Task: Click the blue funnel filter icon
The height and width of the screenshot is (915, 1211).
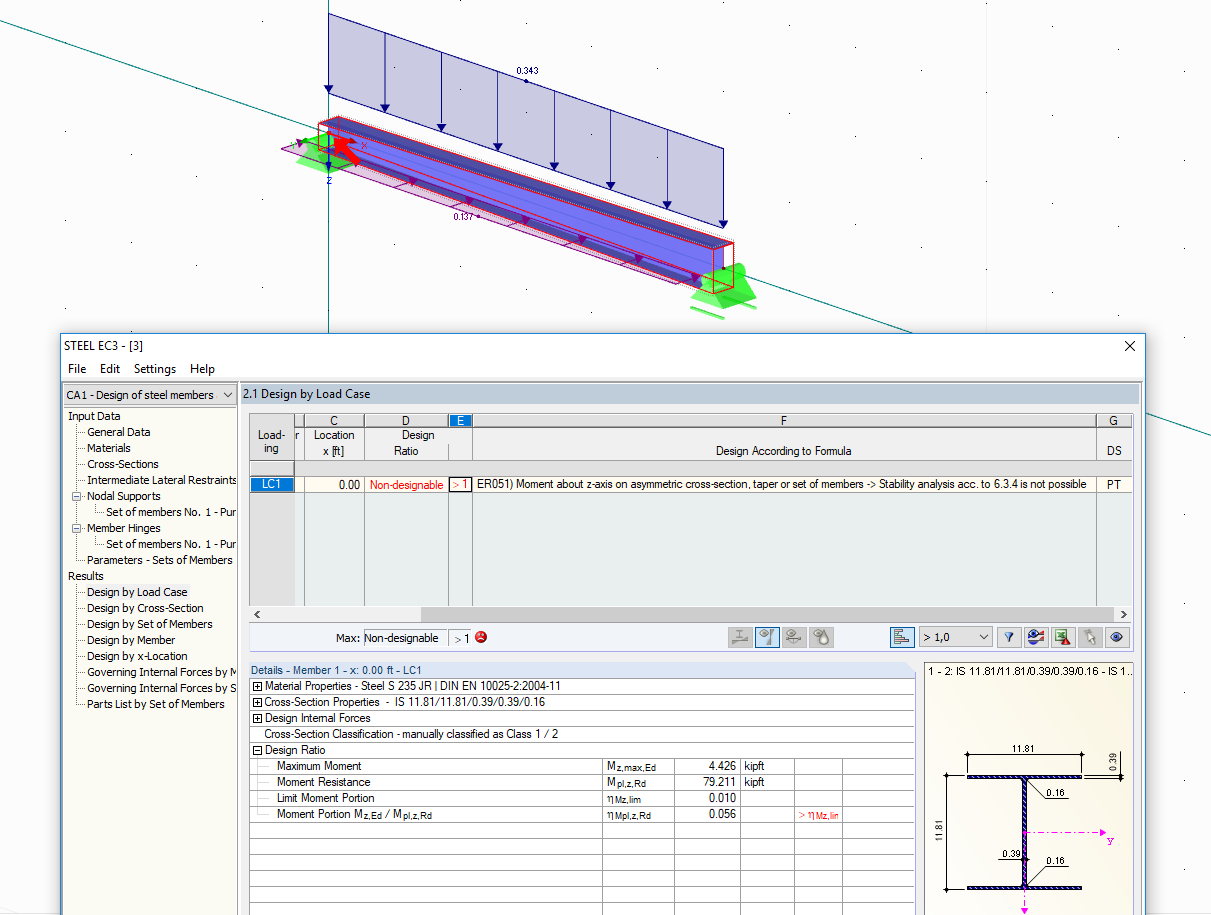Action: coord(1009,637)
